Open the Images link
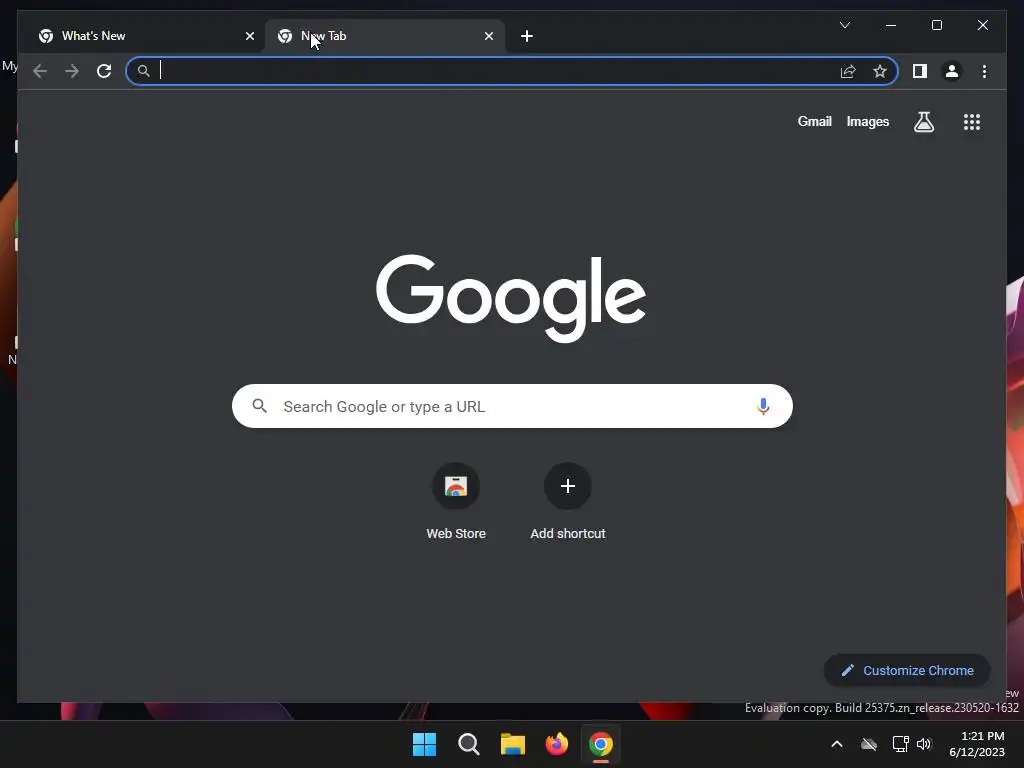Image resolution: width=1024 pixels, height=768 pixels. pos(867,121)
